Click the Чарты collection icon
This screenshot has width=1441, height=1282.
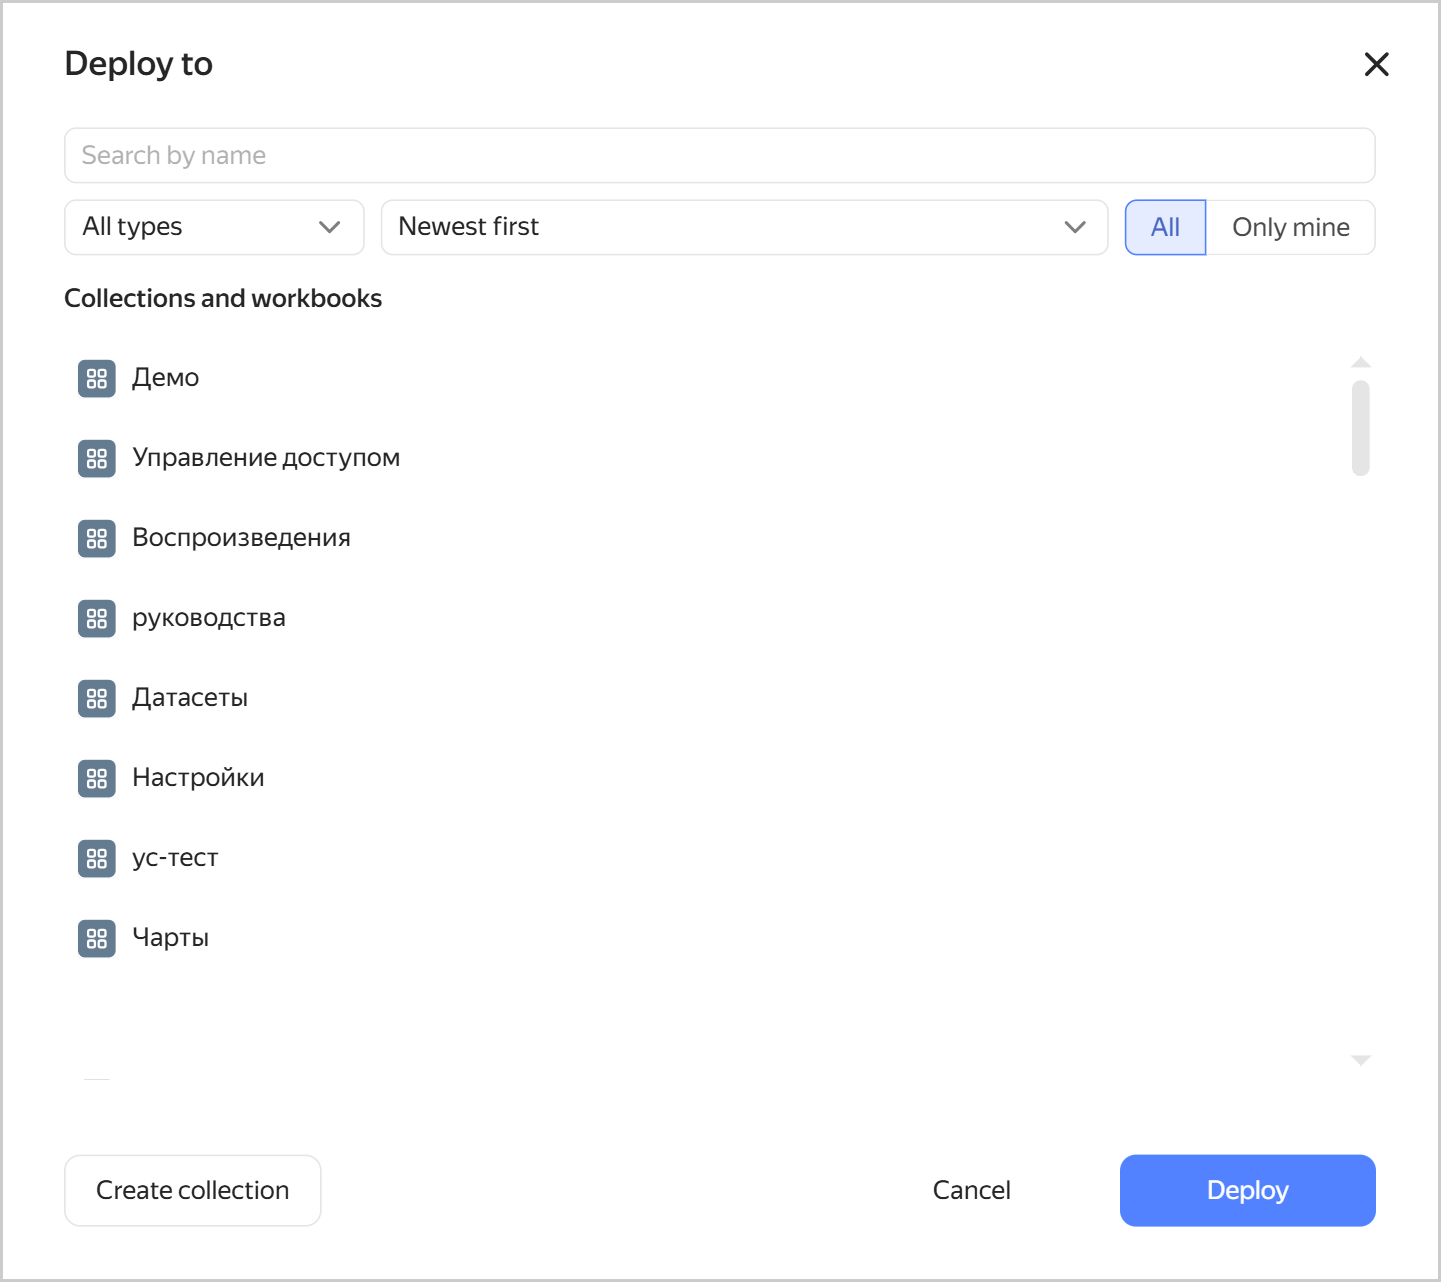(97, 938)
